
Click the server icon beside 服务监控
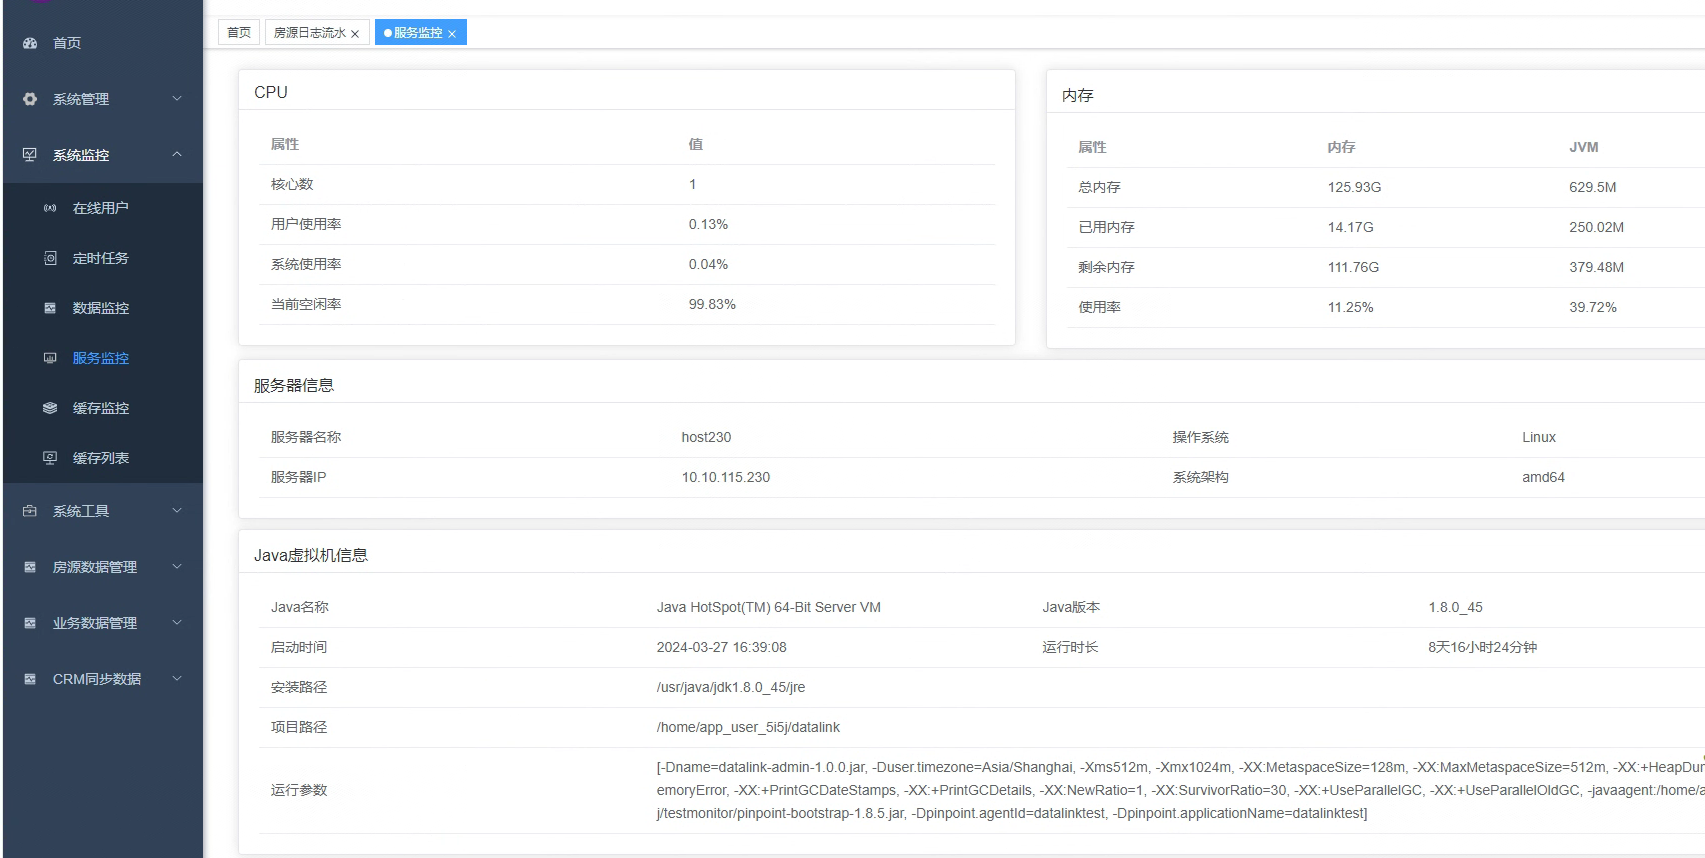[50, 358]
